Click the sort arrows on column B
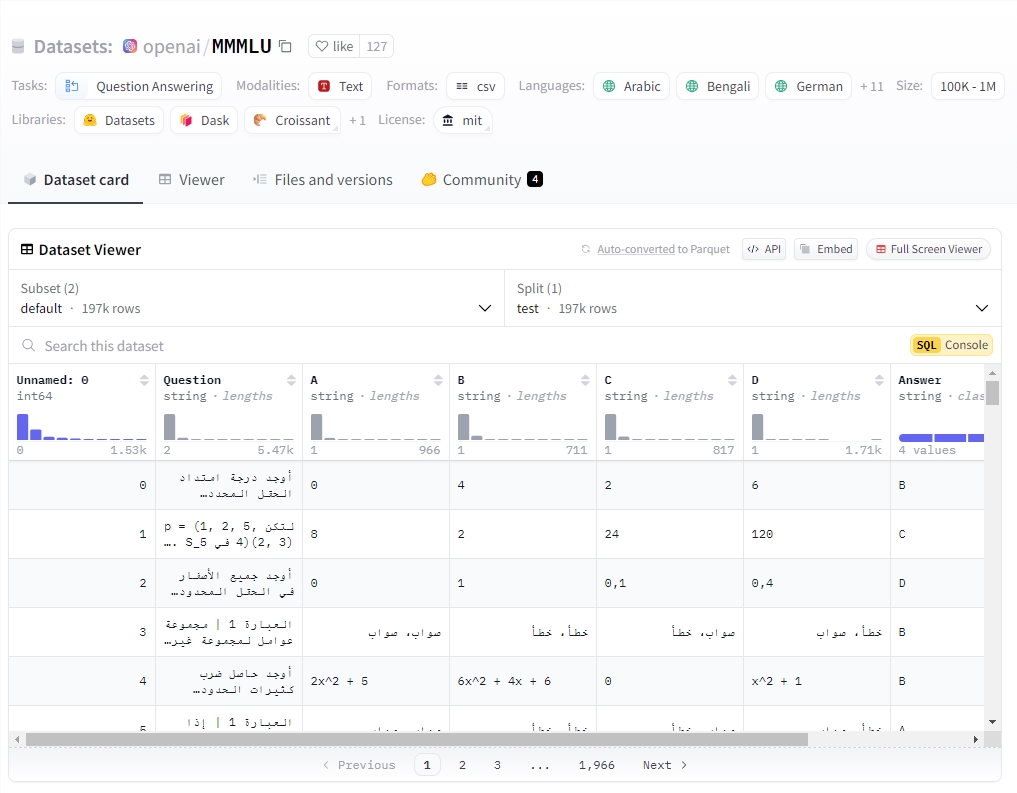 coord(585,380)
